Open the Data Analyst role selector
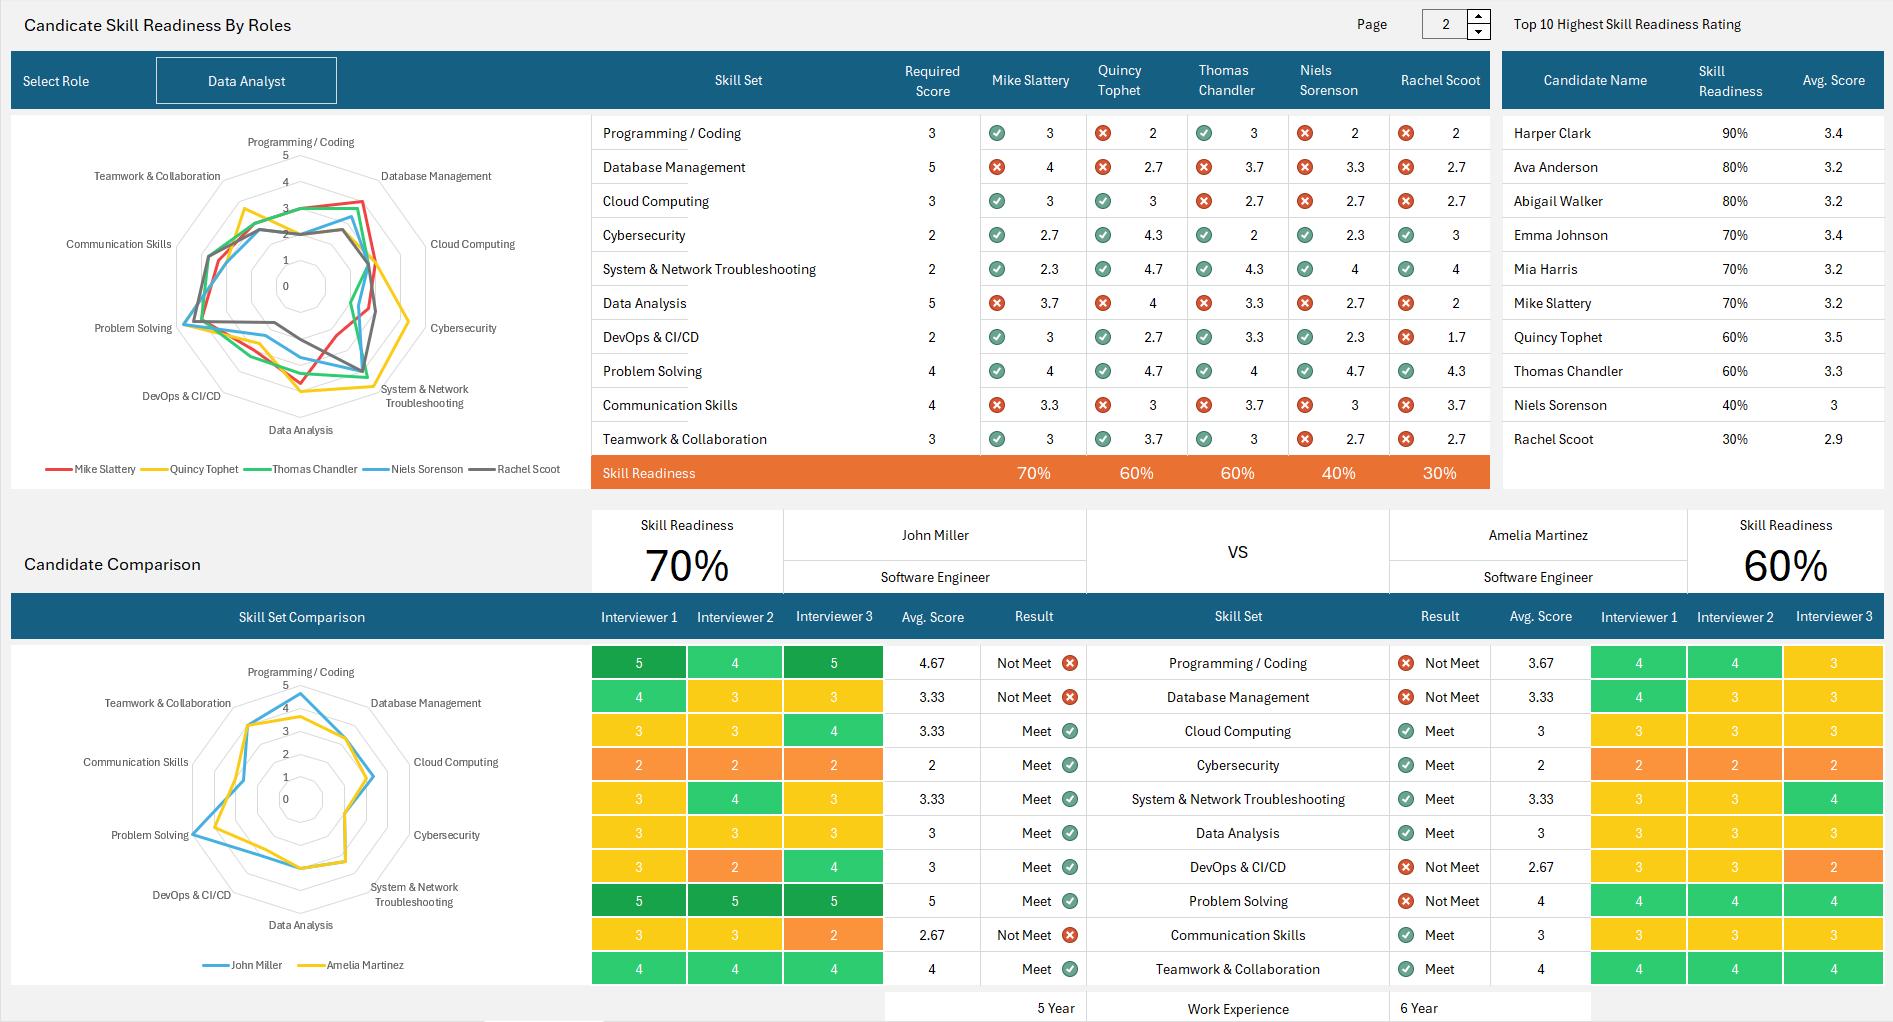This screenshot has width=1893, height=1022. [246, 80]
